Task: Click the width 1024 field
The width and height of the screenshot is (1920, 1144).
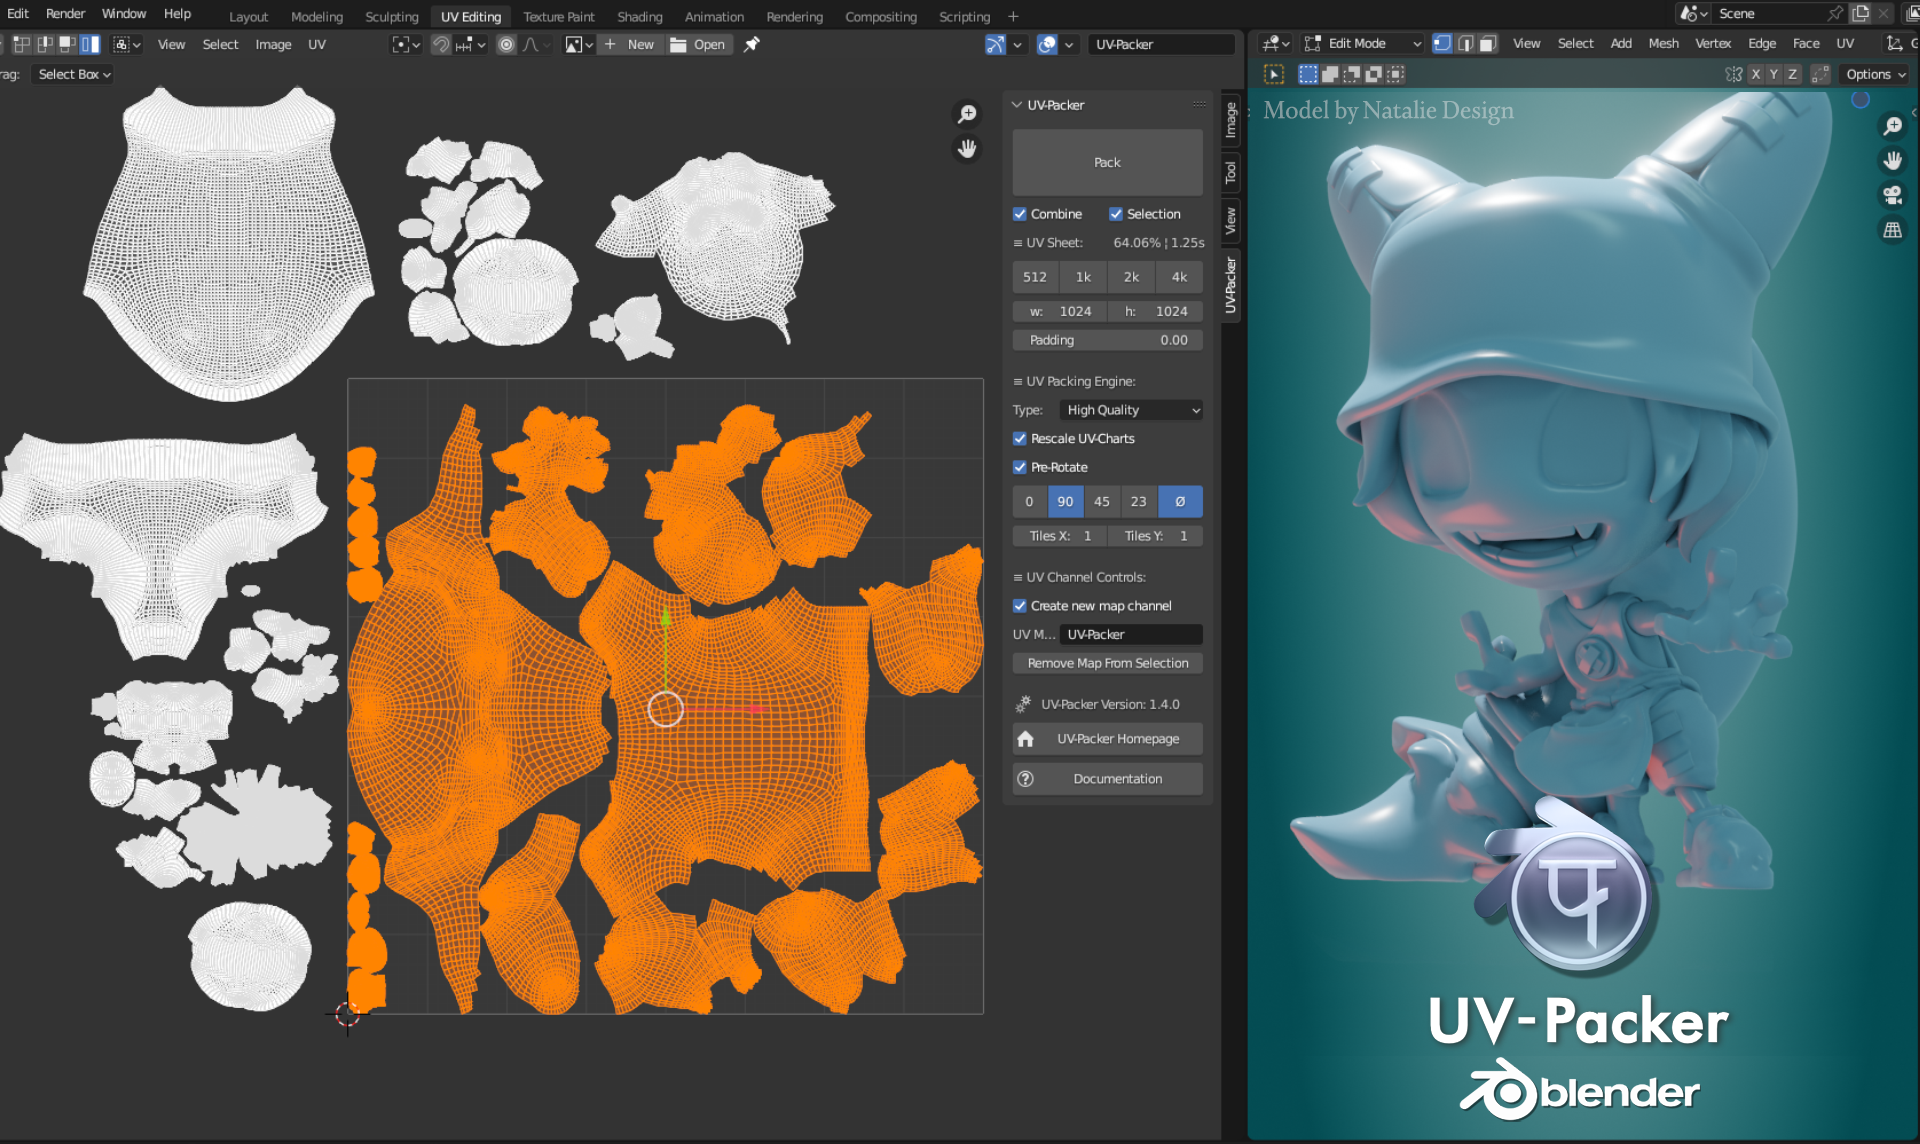Action: (1060, 311)
